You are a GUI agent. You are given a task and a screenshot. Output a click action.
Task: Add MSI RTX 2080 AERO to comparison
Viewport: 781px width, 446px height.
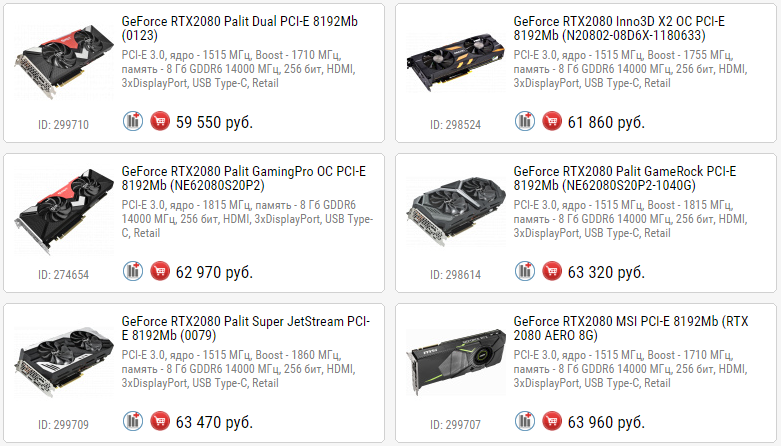coord(525,421)
